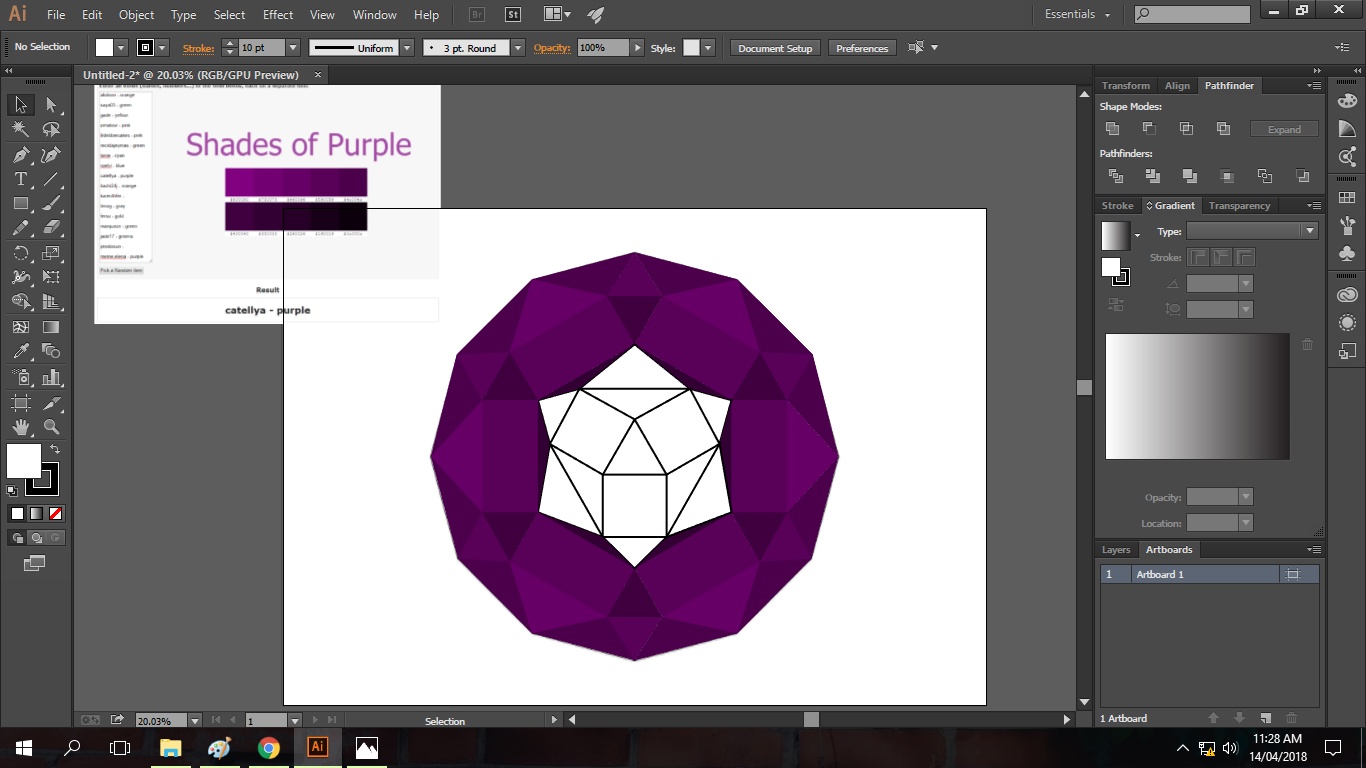Open the Pathfinder panel flyout menu
This screenshot has width=1366, height=768.
[1313, 86]
